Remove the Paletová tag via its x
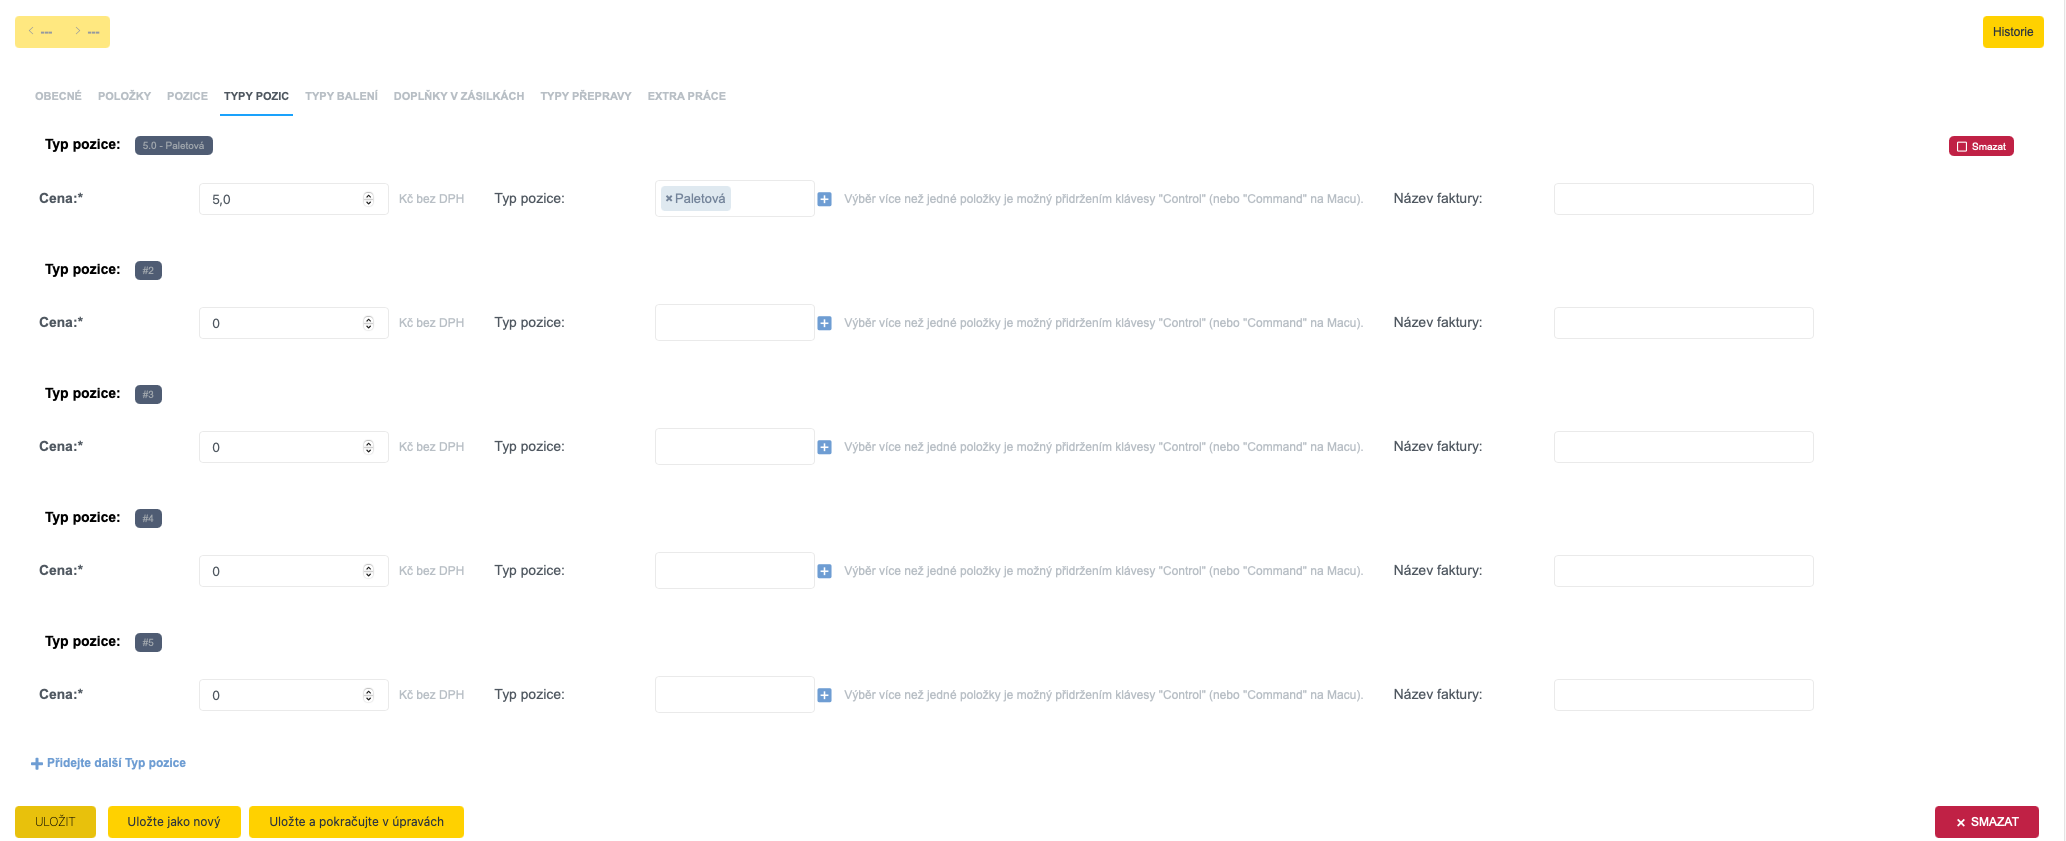Screen dimensions: 2066x841 [669, 199]
